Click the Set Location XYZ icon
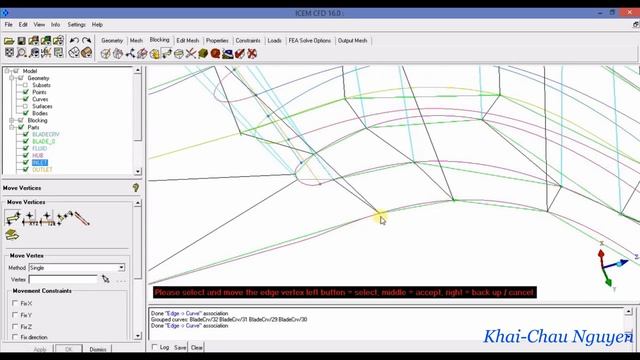 30,218
